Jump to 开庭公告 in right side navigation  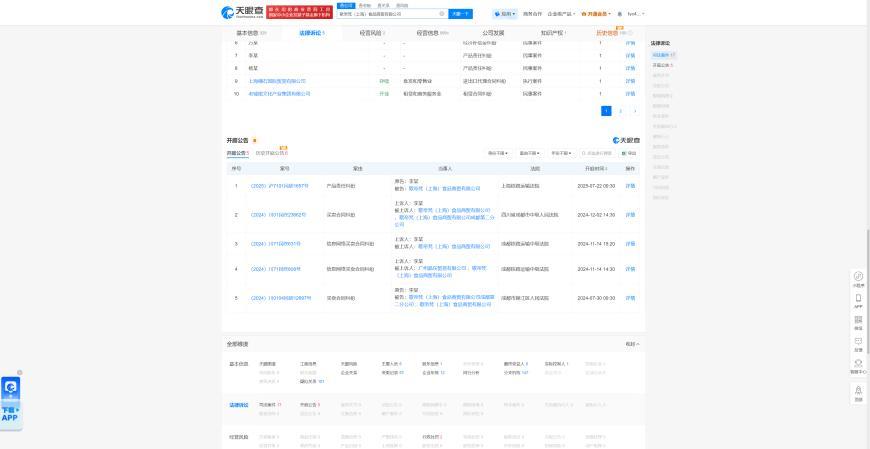pos(662,65)
